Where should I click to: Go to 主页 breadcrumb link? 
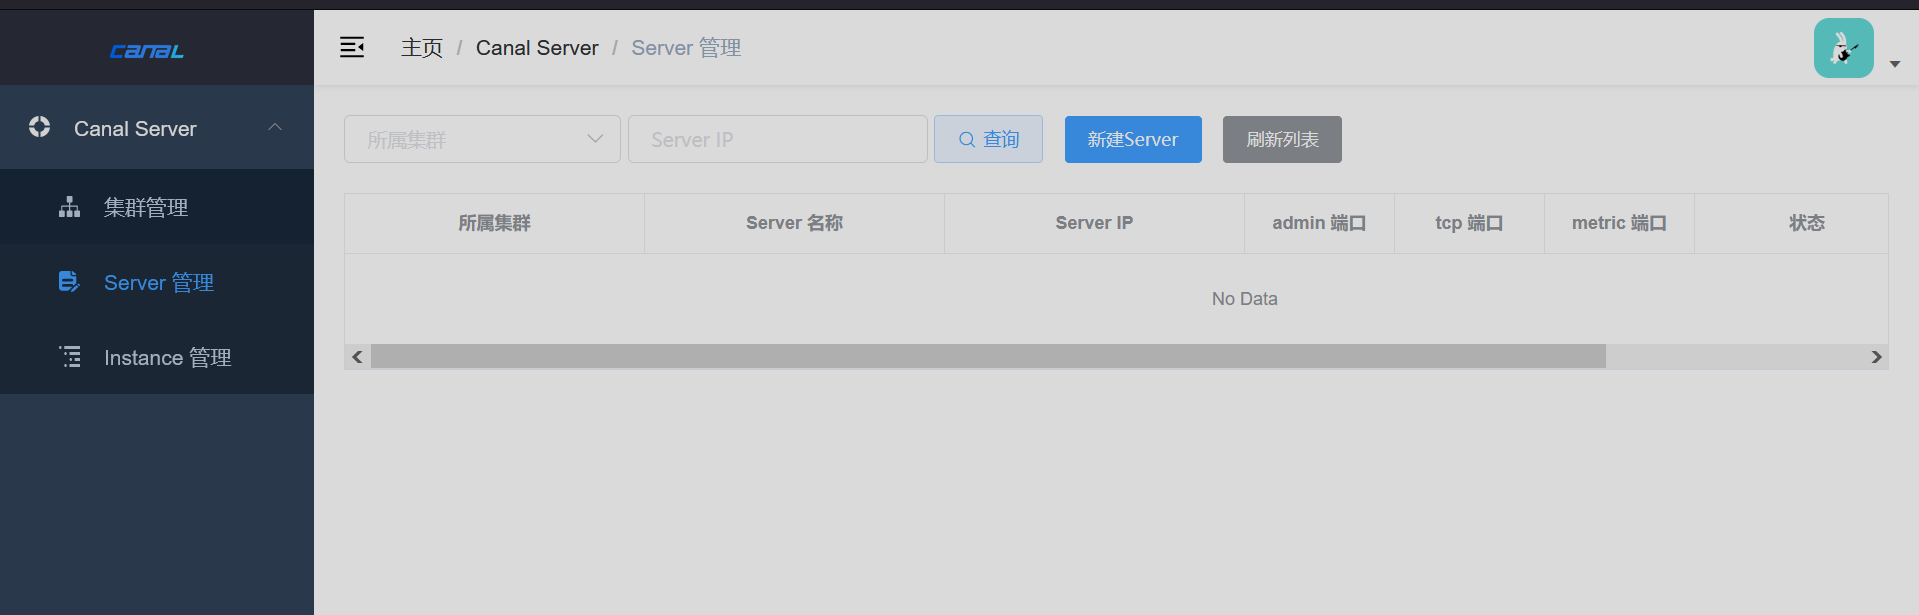(x=422, y=48)
